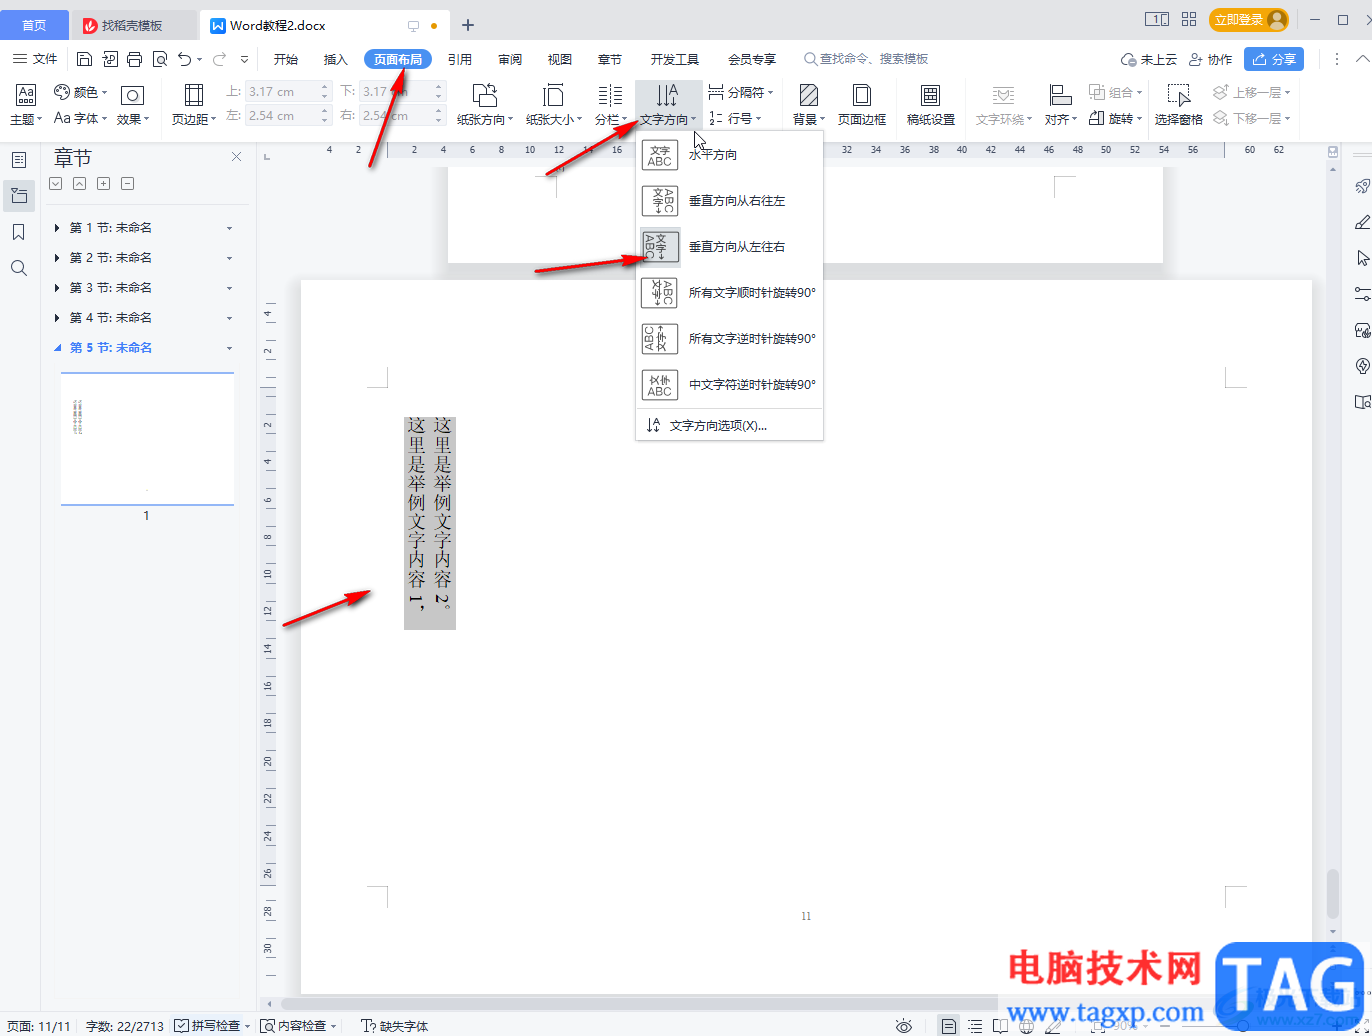This screenshot has height=1036, width=1372.
Task: Choose 所有文字逆时针旋转90° option
Action: tap(729, 339)
